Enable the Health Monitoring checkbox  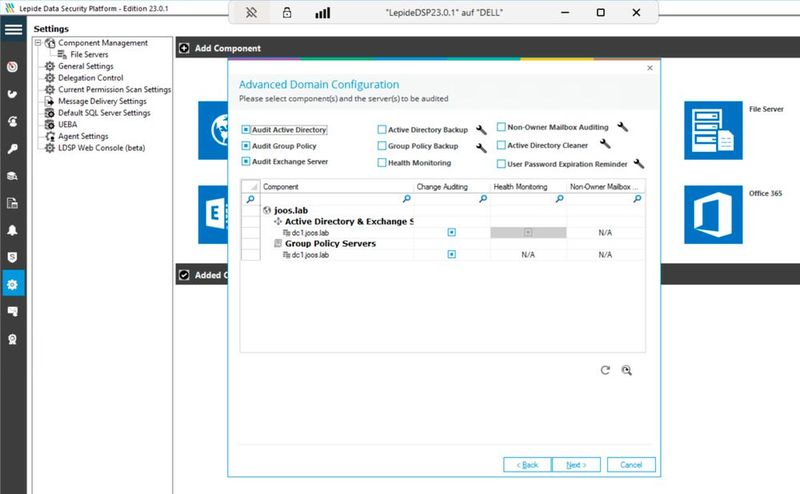(x=382, y=162)
